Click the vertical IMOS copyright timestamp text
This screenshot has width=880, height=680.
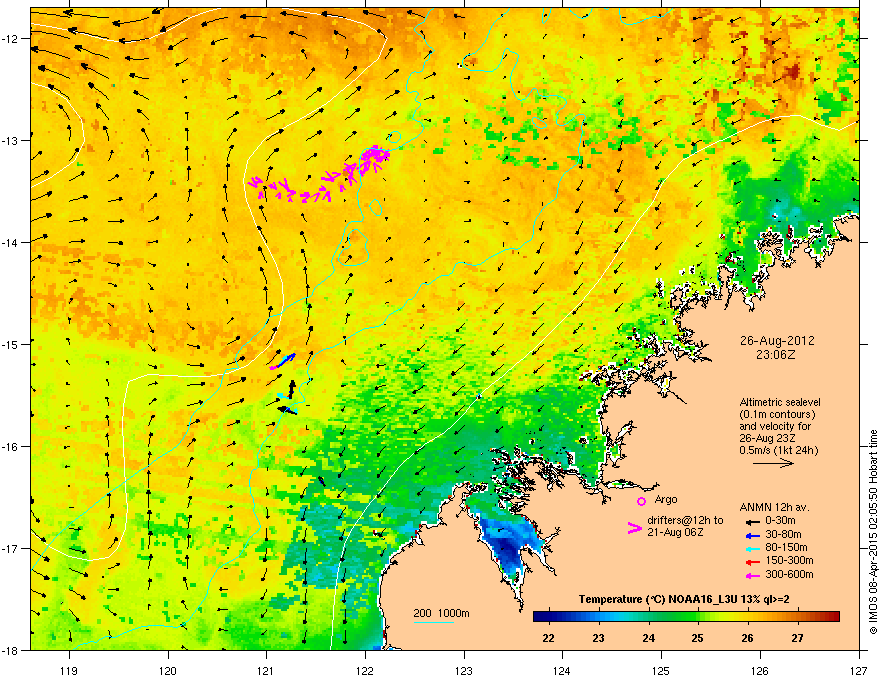[873, 532]
